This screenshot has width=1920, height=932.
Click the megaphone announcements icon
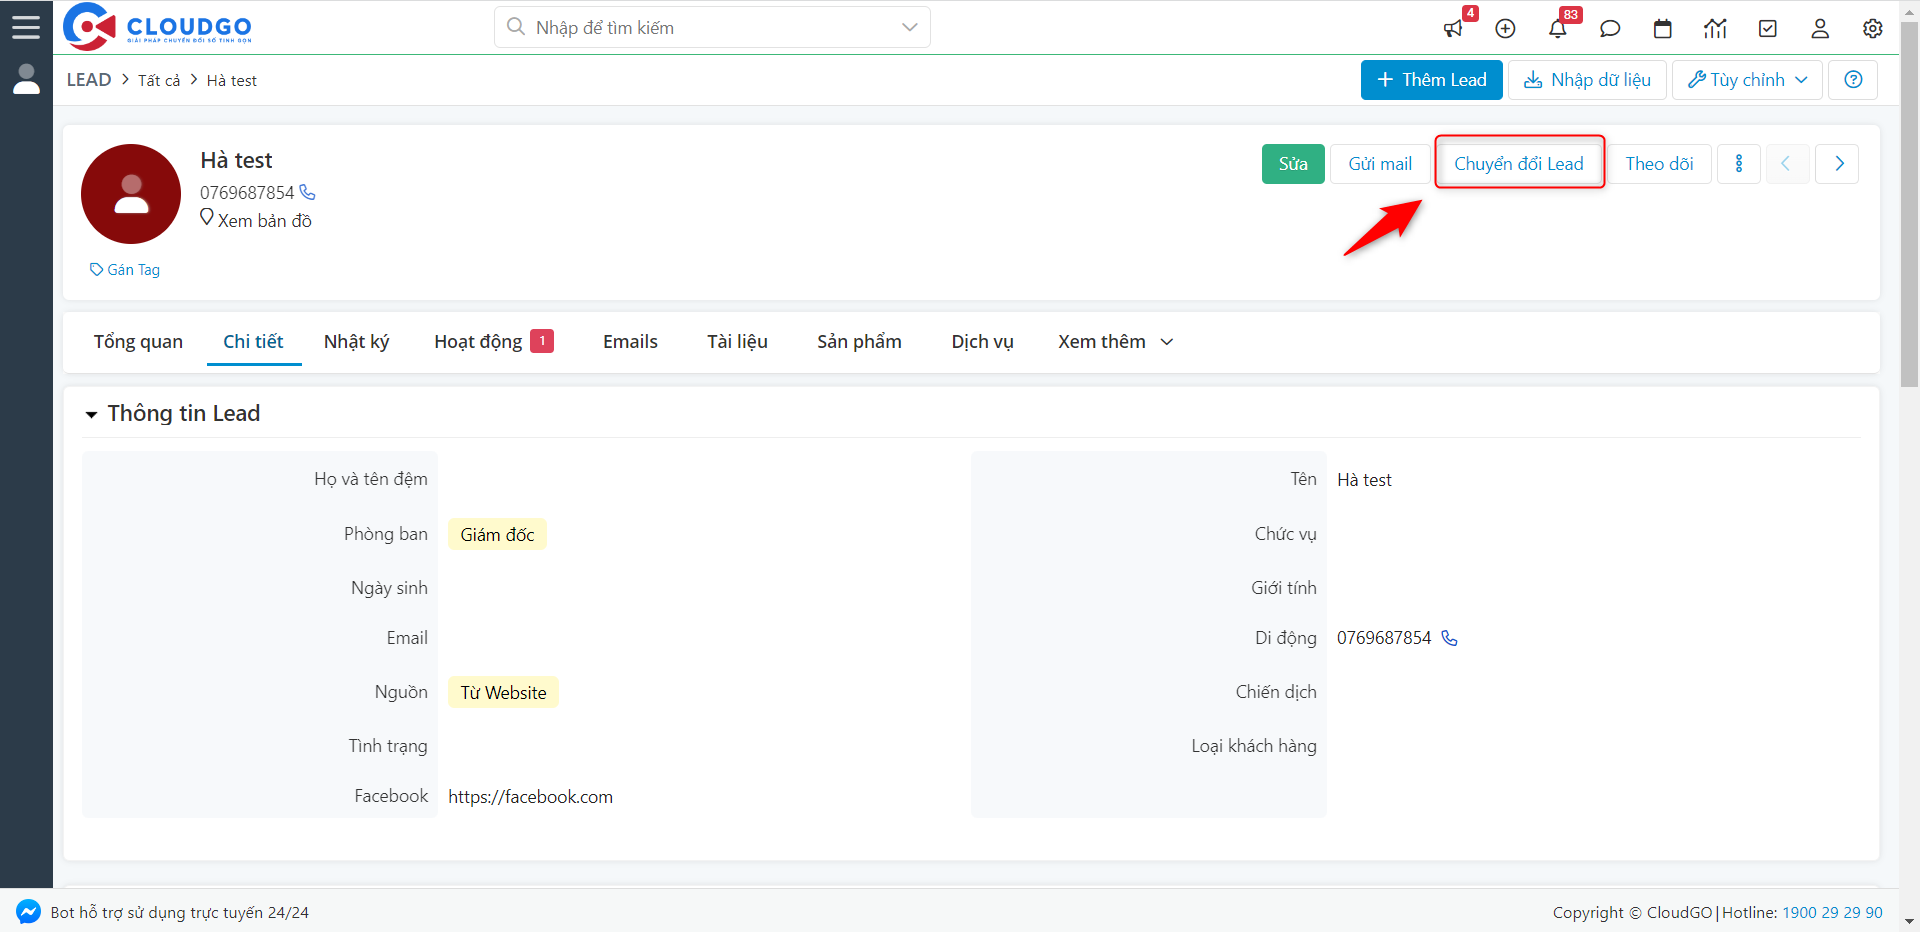(x=1453, y=29)
